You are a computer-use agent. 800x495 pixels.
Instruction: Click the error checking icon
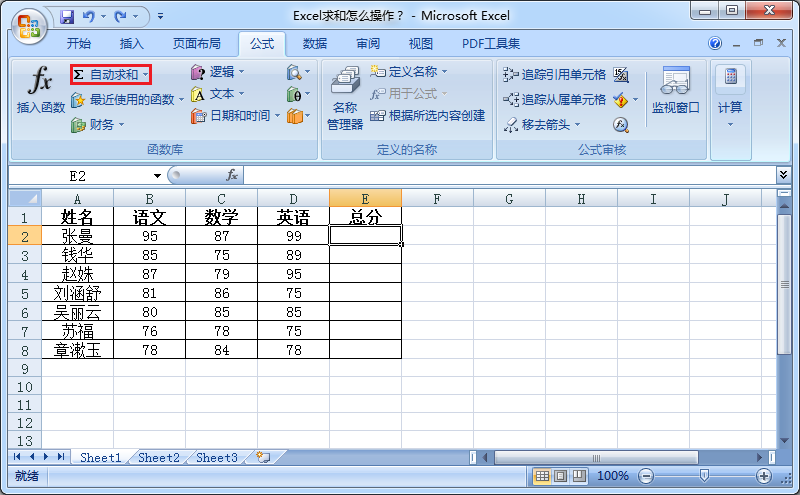[x=620, y=100]
